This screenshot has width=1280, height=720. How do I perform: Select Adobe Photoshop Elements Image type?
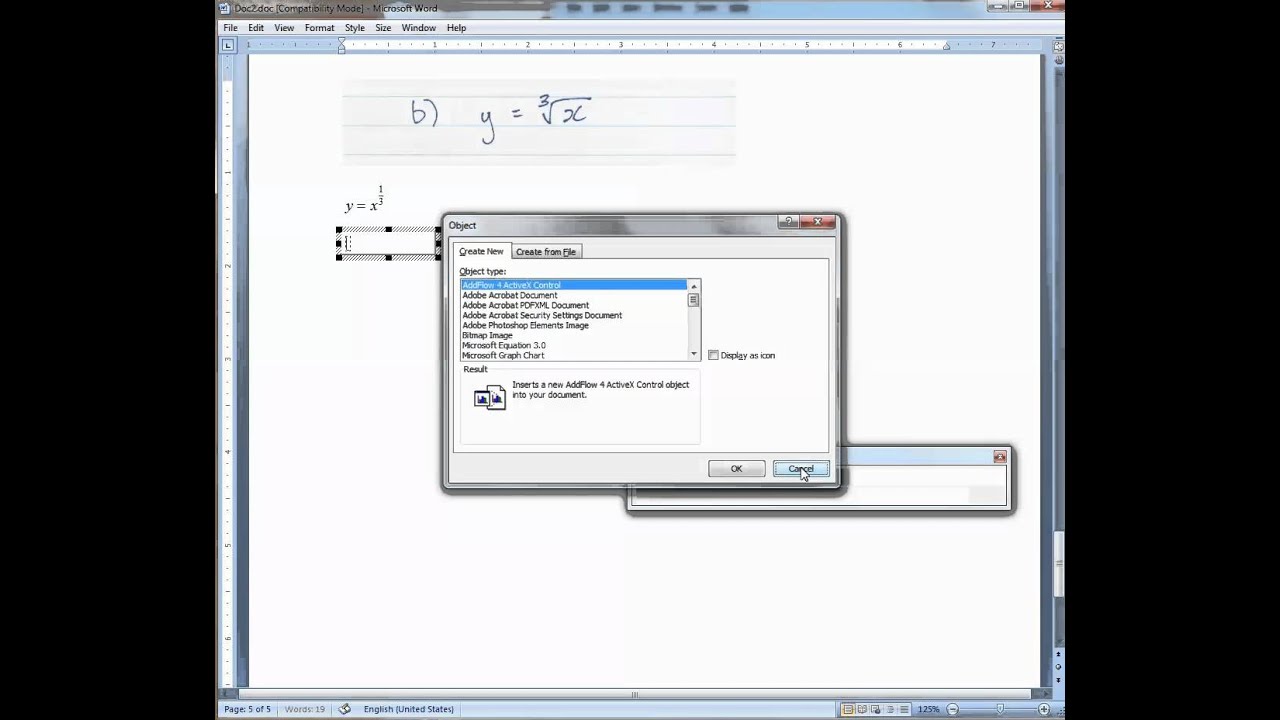pos(574,325)
